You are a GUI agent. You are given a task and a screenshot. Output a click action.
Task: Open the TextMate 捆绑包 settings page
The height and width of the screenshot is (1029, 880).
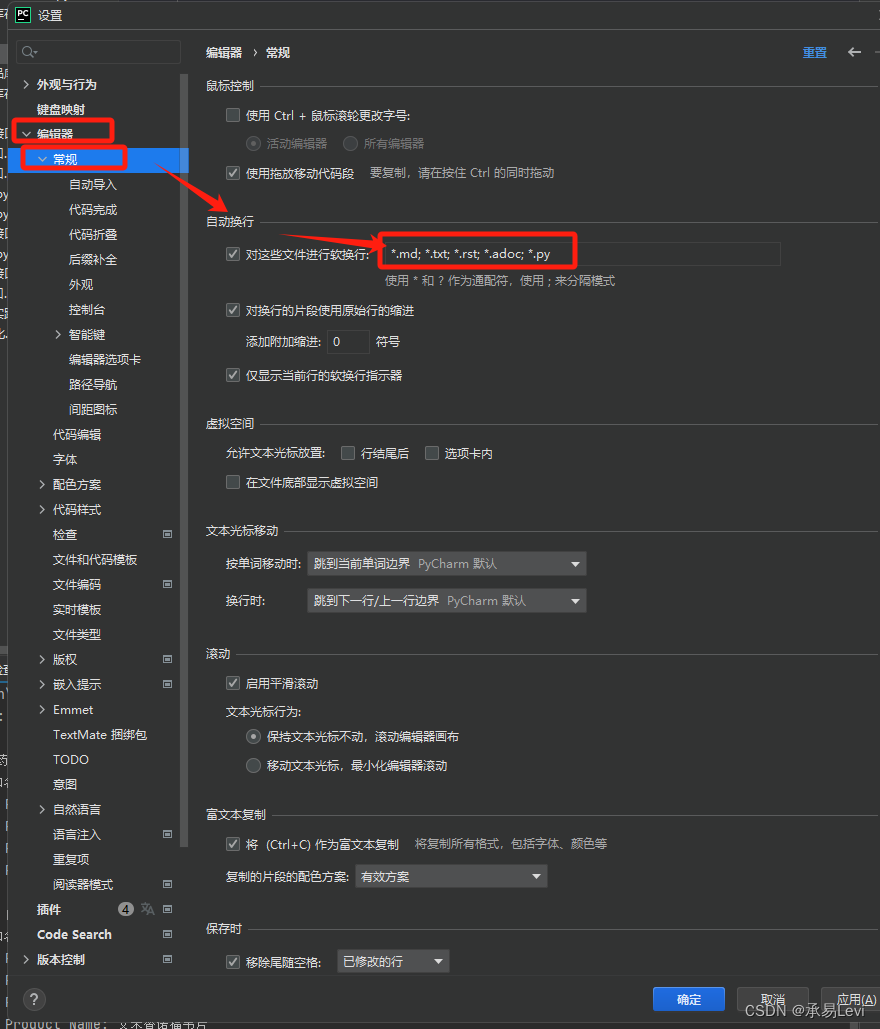coord(100,734)
